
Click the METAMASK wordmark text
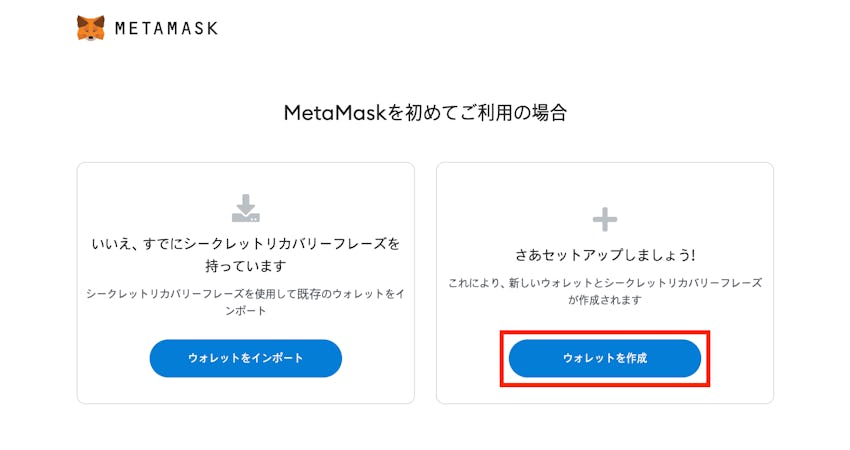166,29
